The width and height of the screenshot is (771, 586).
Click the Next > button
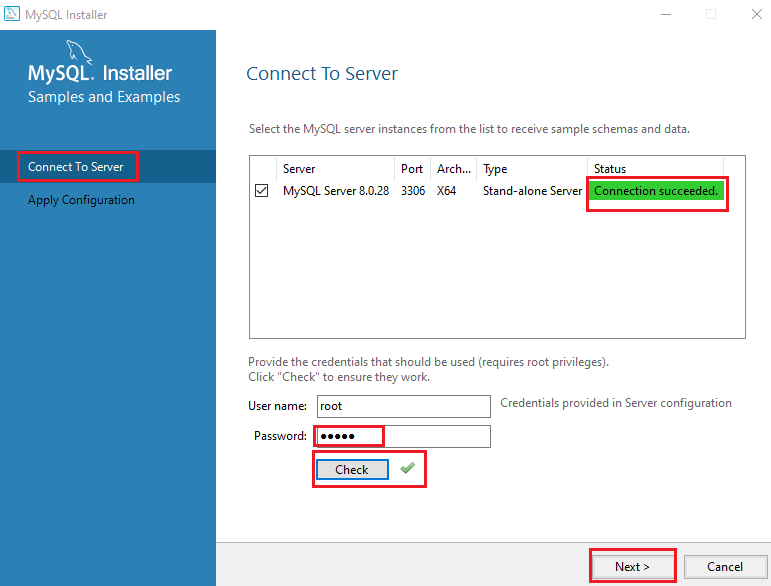pos(632,566)
